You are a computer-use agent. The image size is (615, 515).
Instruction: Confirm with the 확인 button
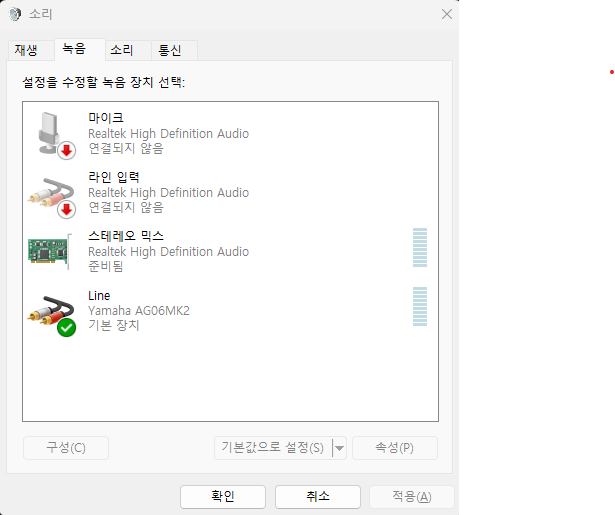222,496
